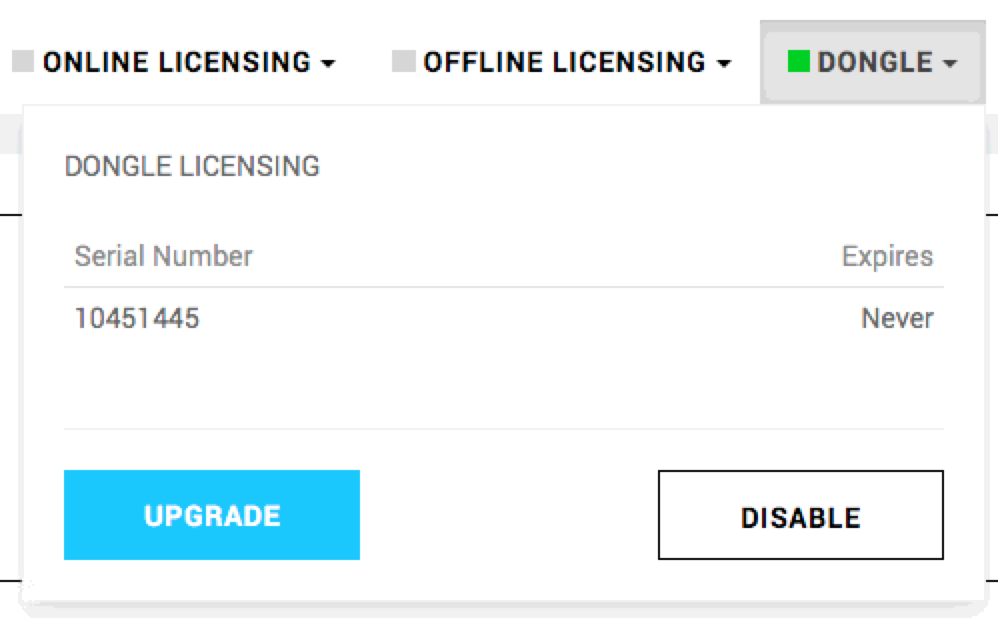The width and height of the screenshot is (998, 620).
Task: Select the Expires column header
Action: click(x=887, y=256)
